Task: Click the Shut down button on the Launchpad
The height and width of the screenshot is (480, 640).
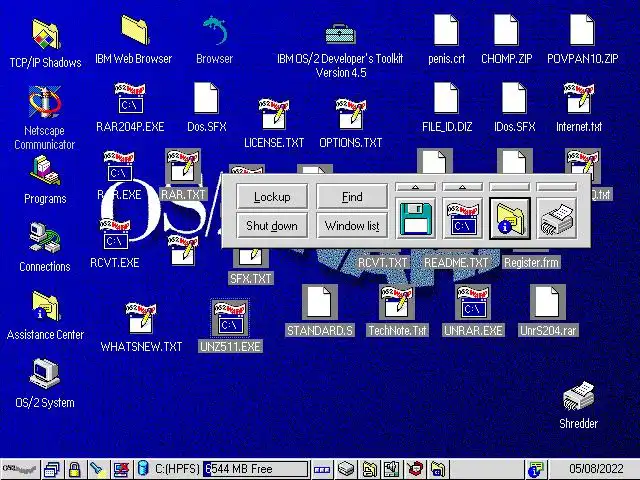Action: pos(272,225)
